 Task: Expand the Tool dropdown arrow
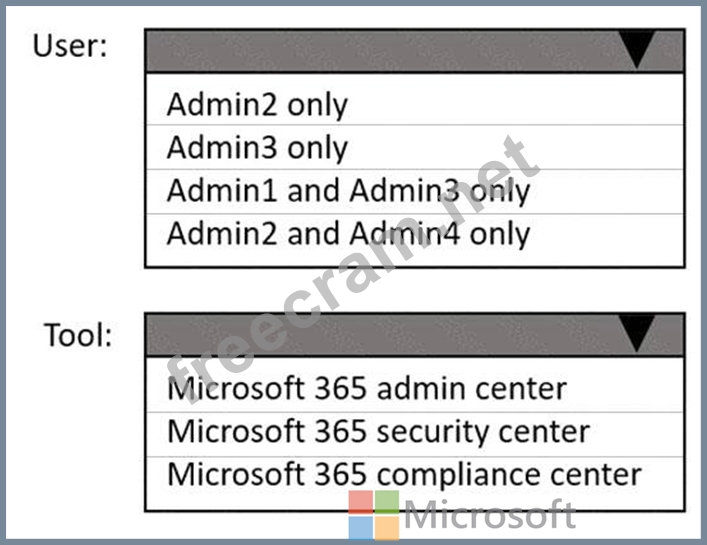click(636, 334)
